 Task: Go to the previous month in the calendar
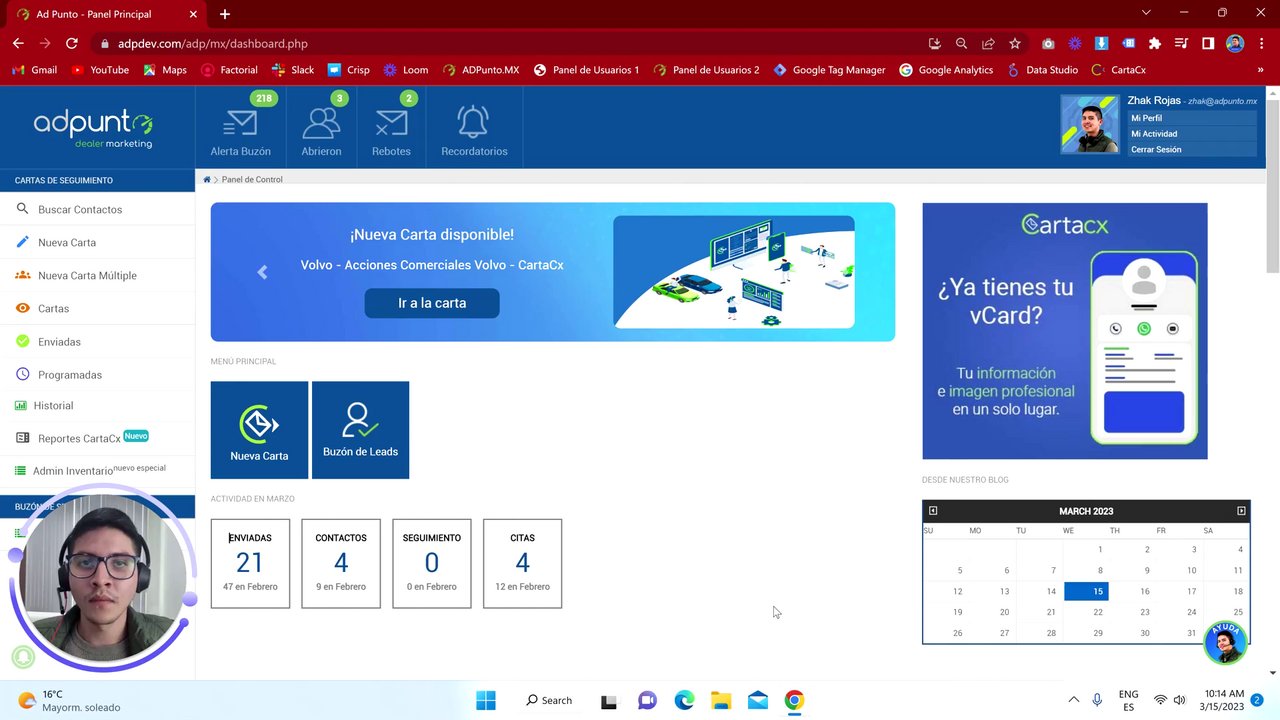[933, 511]
